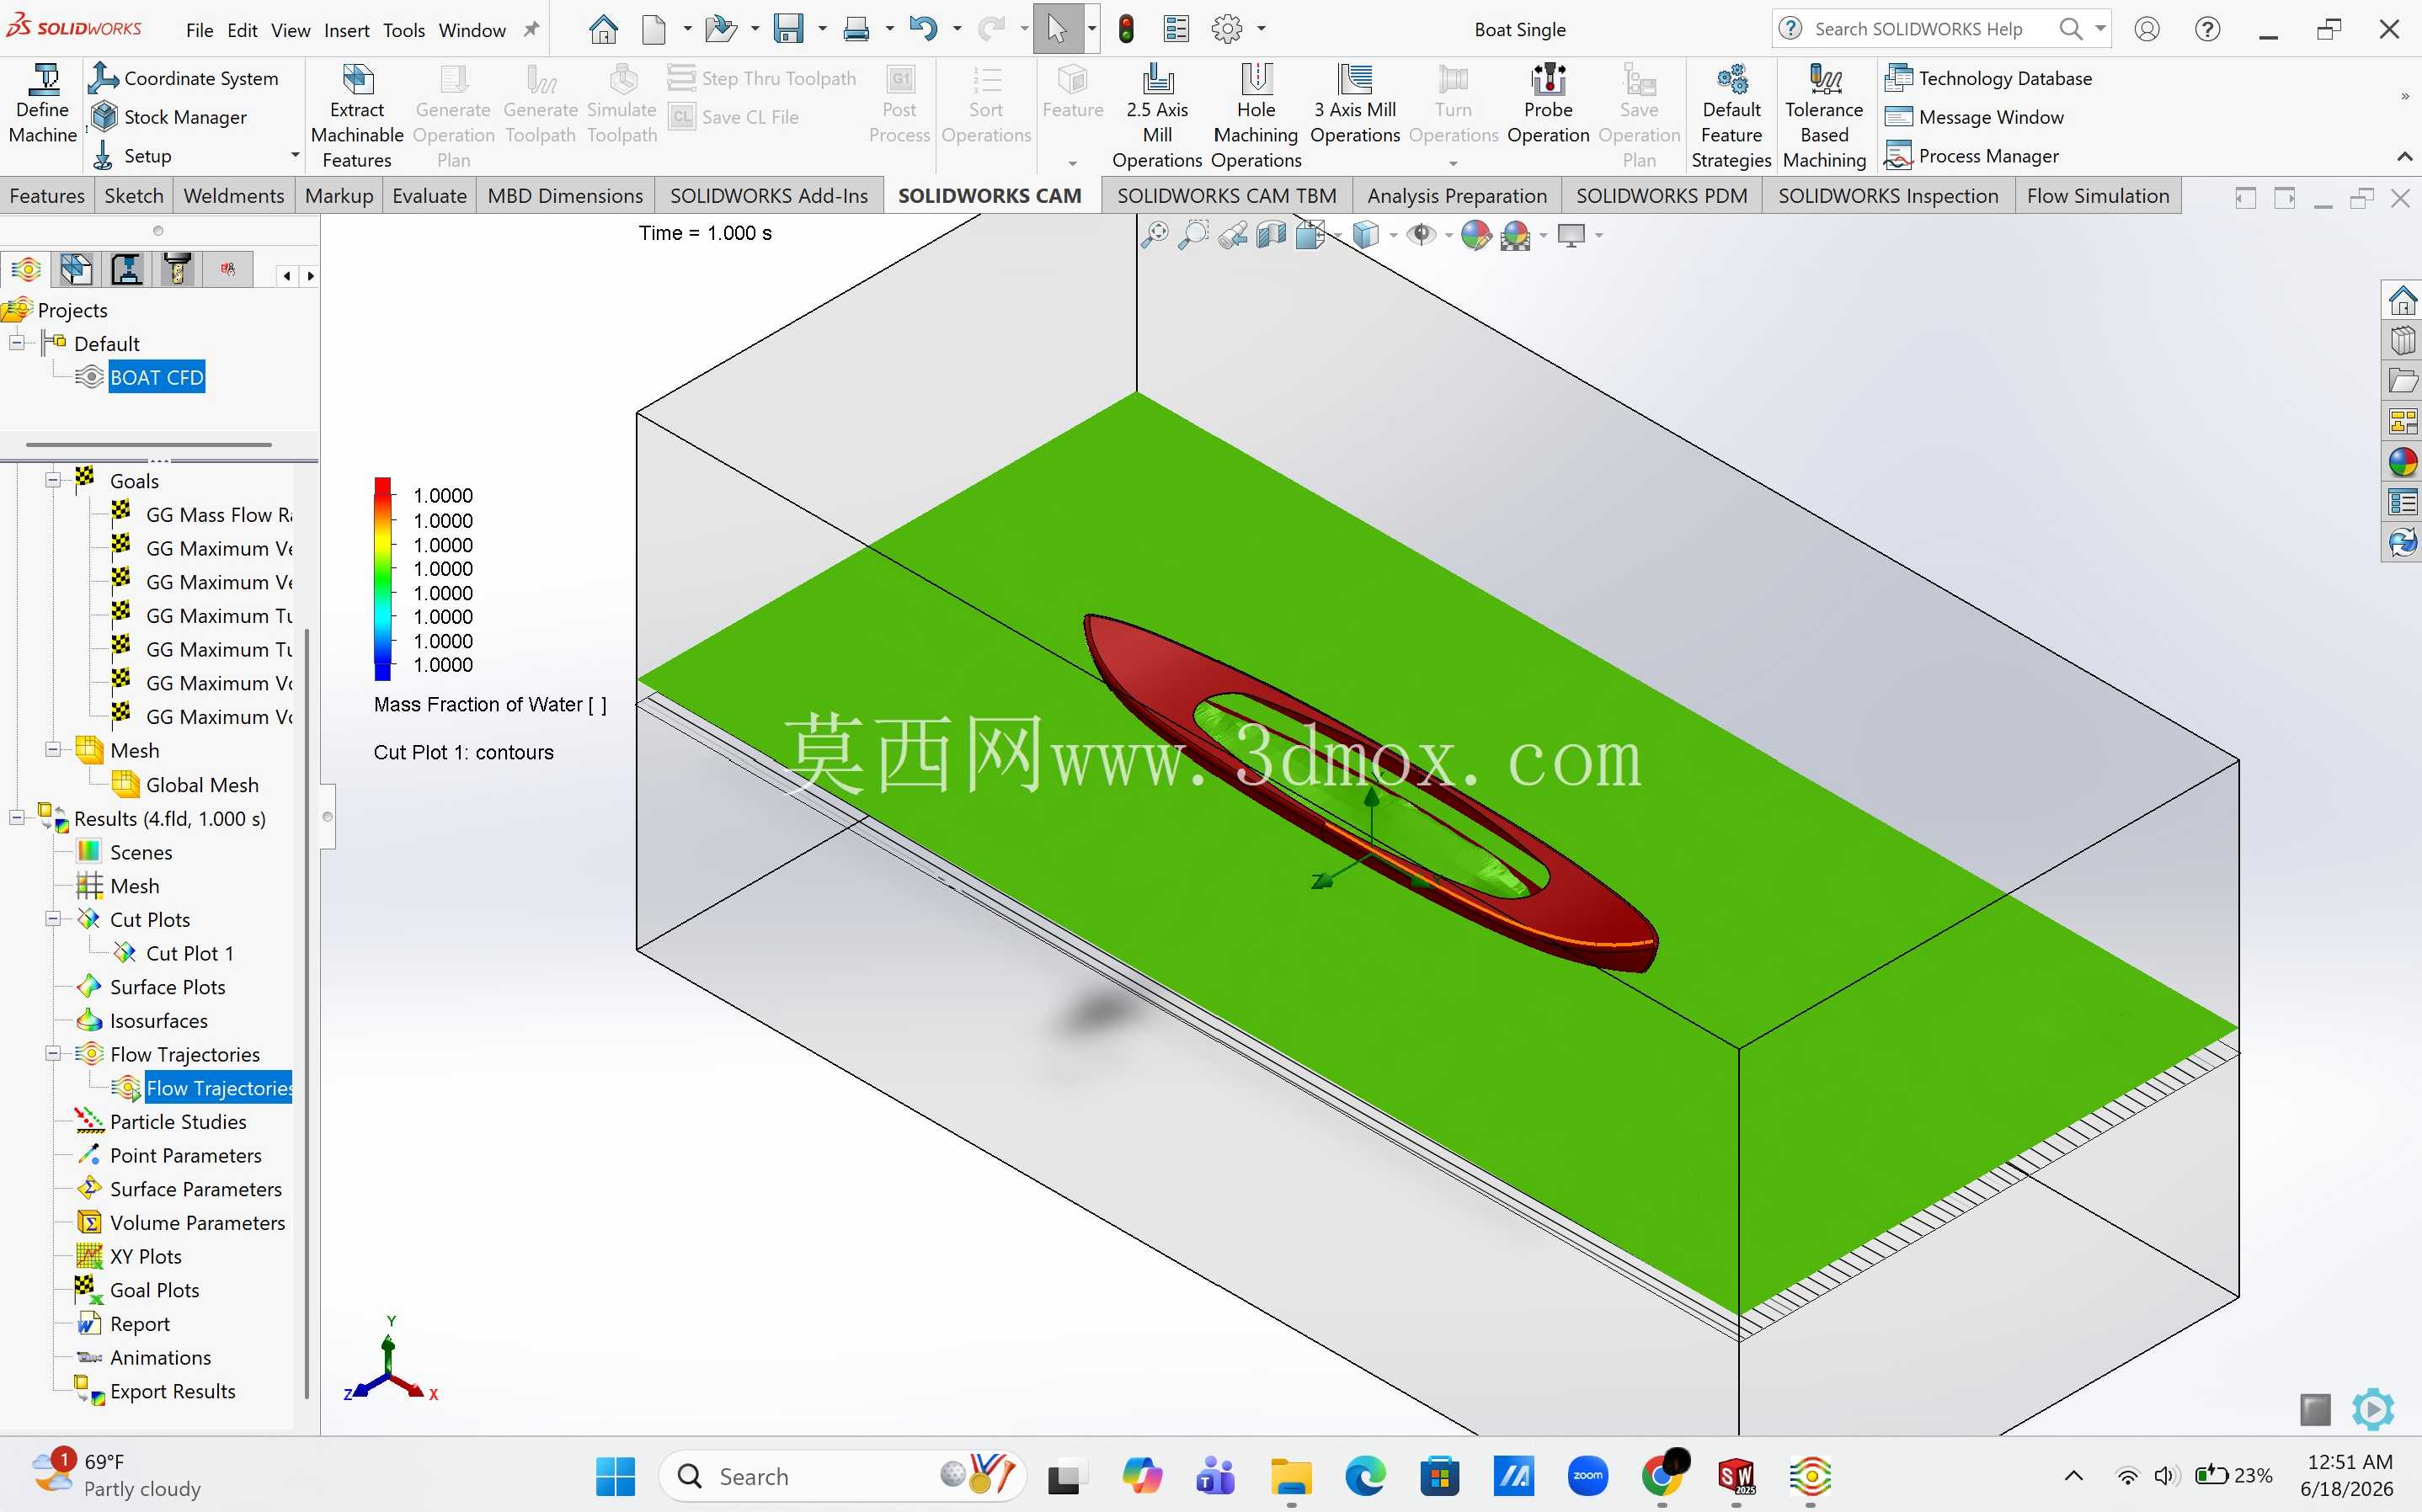Open the Process Manager
This screenshot has width=2422, height=1512.
(1971, 156)
